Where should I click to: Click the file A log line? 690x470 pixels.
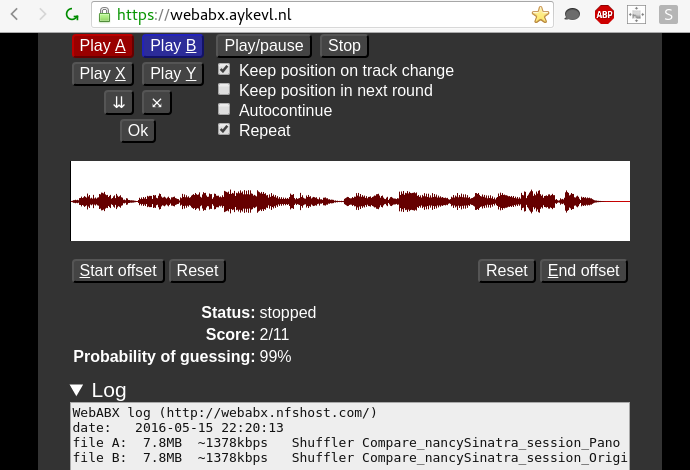(x=346, y=443)
